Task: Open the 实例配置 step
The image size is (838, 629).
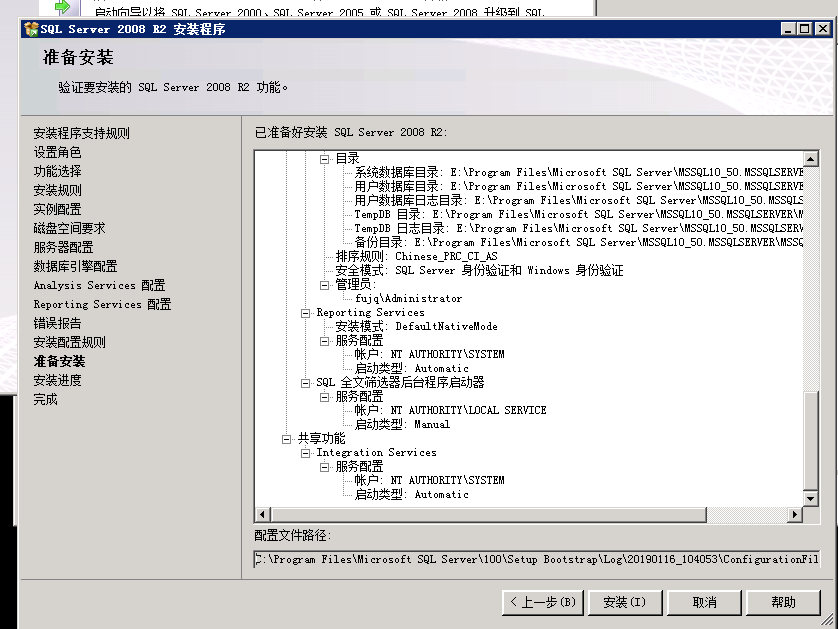Action: click(57, 209)
